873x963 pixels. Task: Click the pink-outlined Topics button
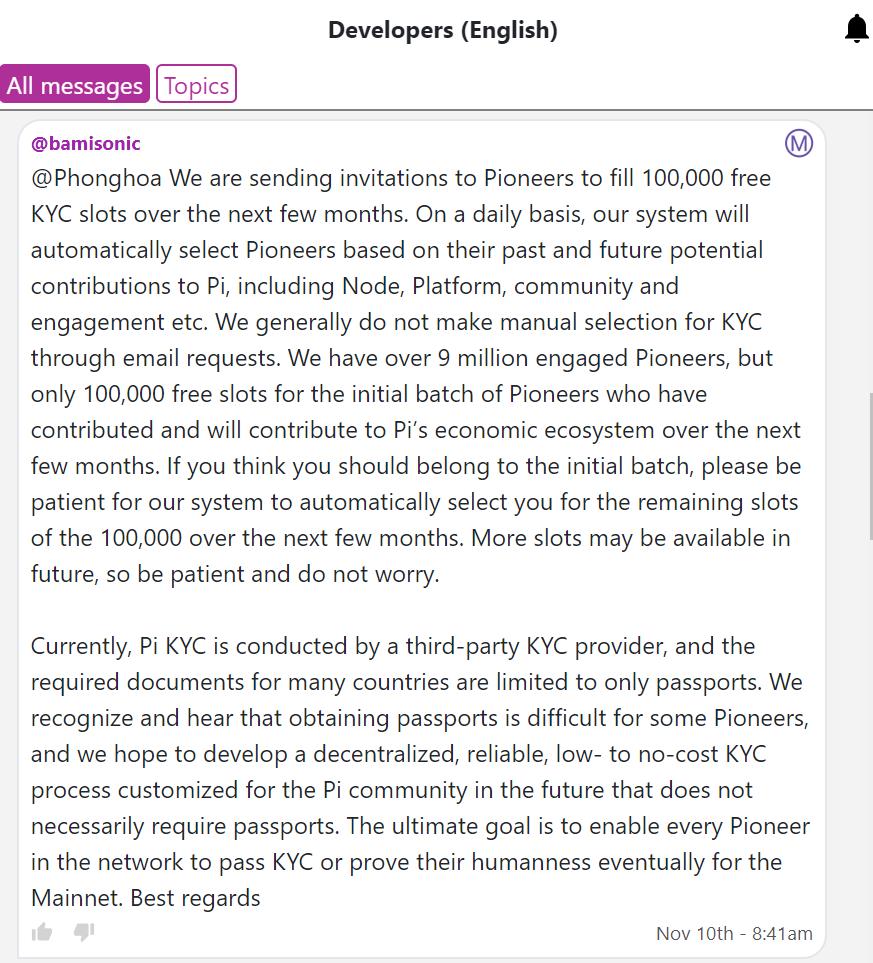196,84
